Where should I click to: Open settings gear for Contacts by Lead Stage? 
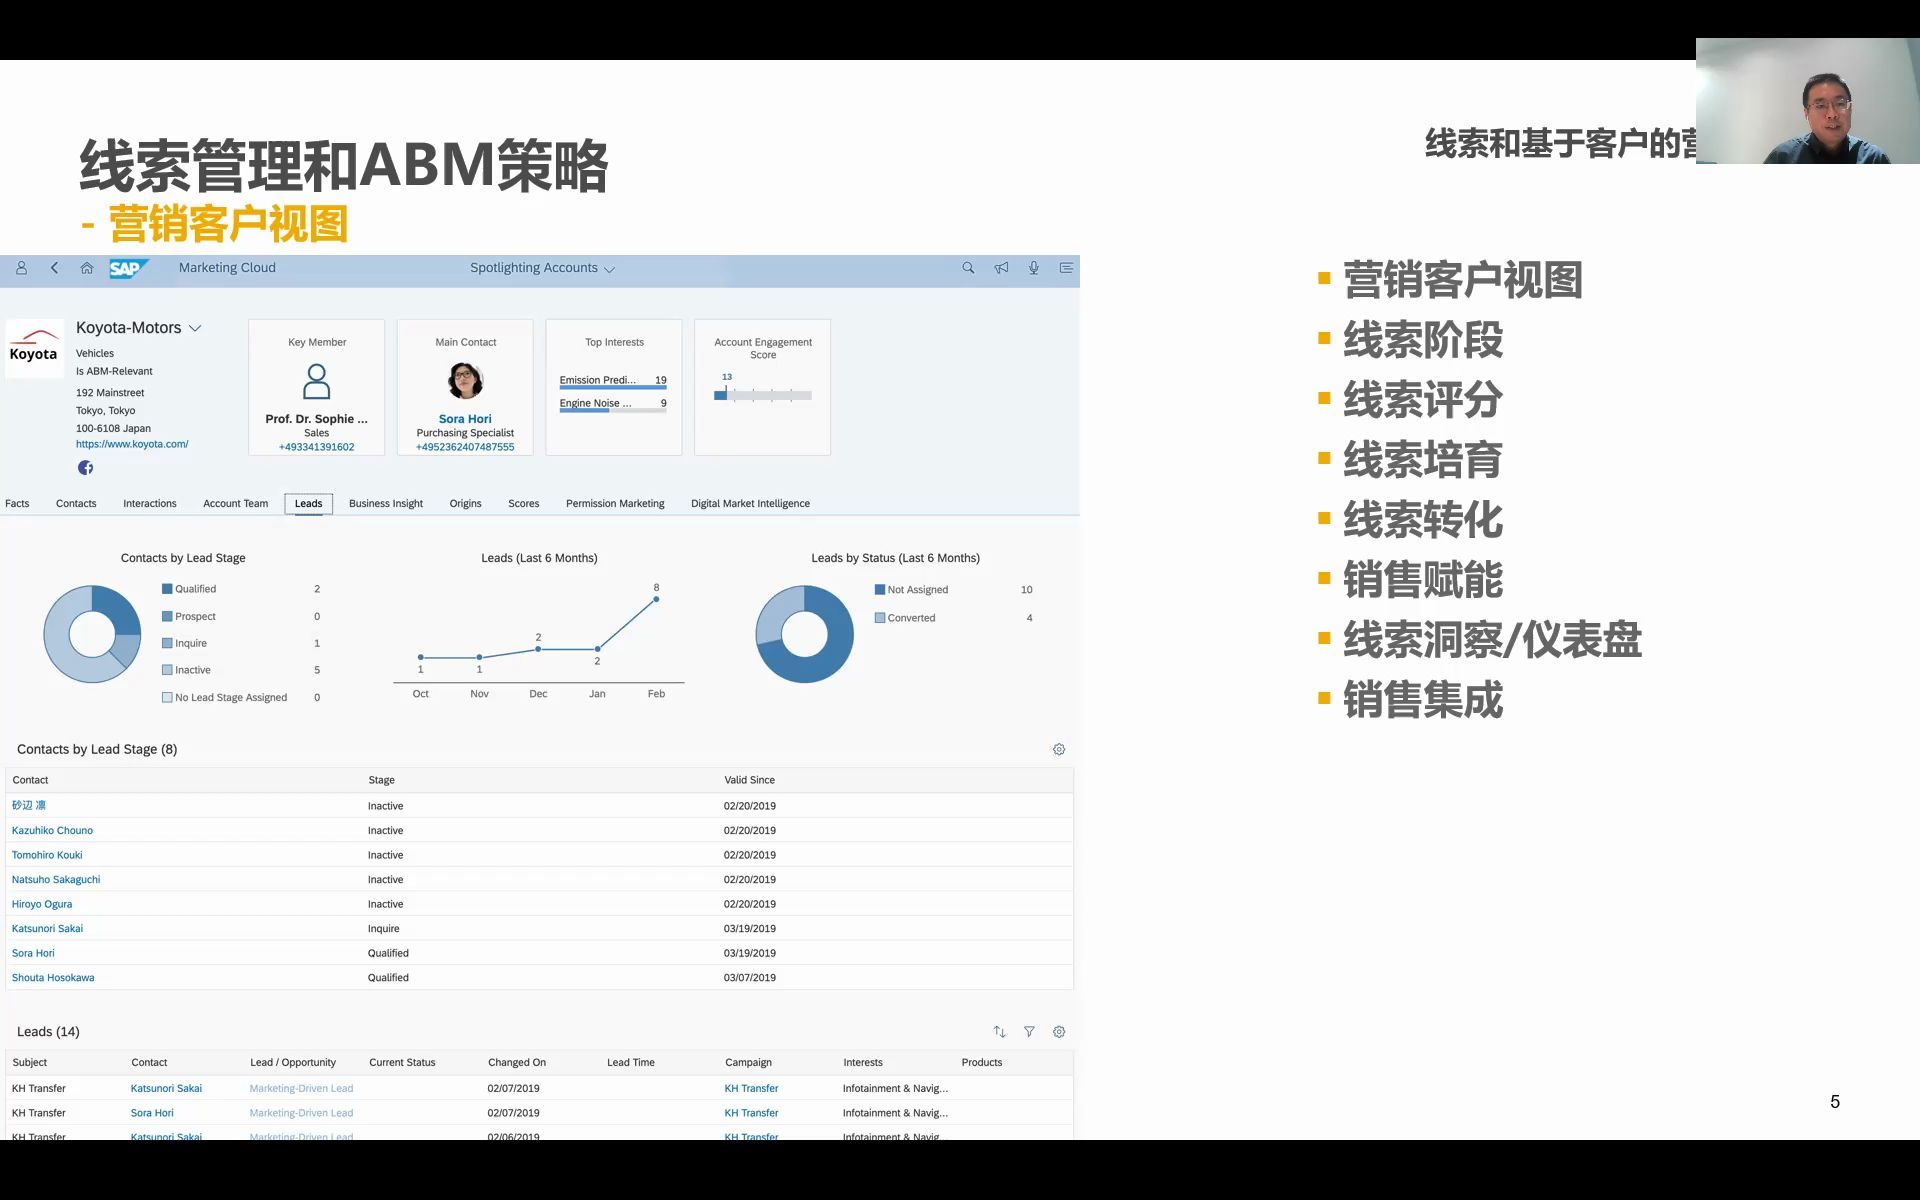point(1058,748)
